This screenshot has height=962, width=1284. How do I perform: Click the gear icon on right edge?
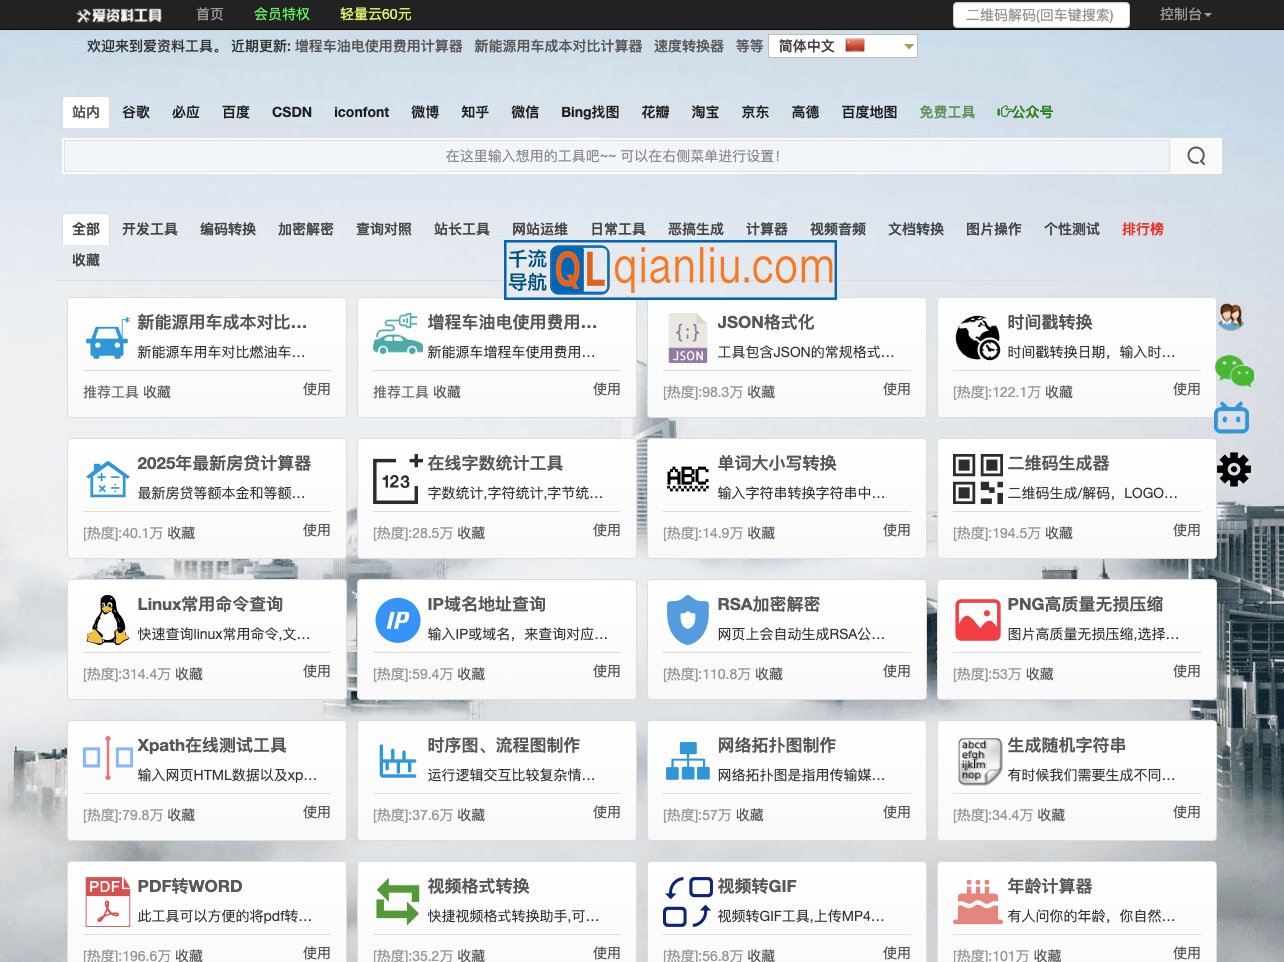1233,469
